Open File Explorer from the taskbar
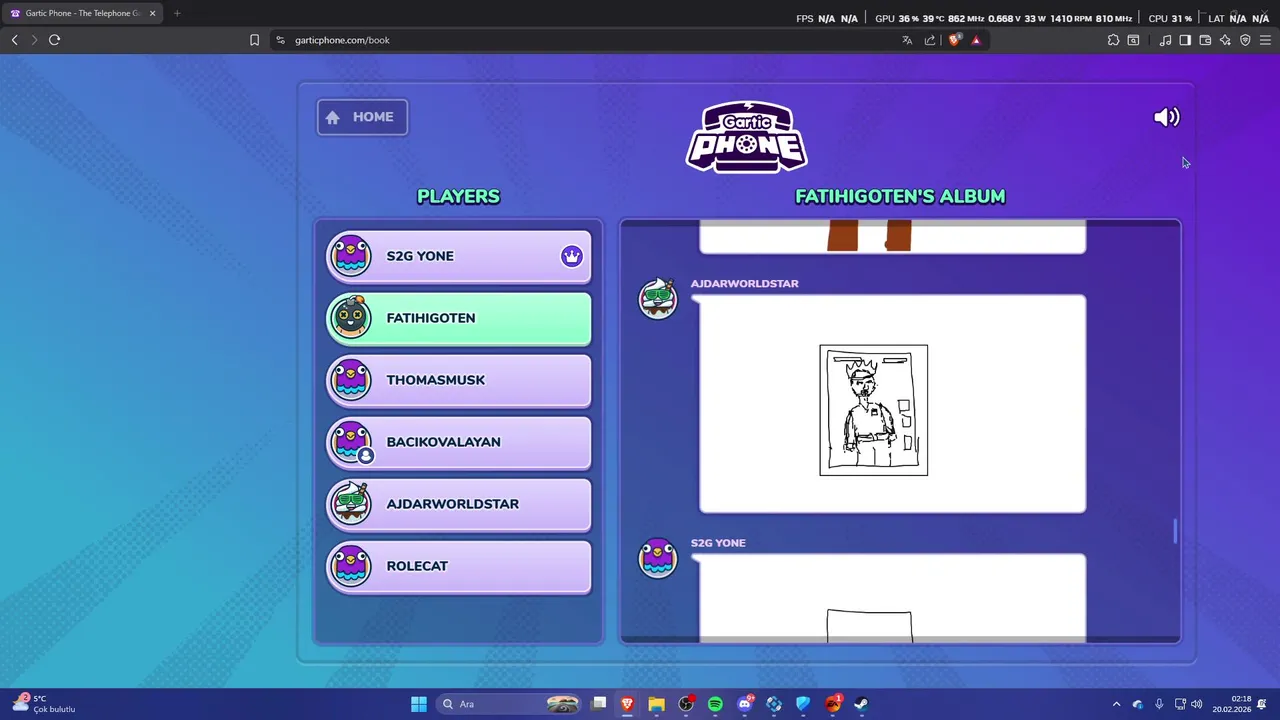This screenshot has width=1280, height=720. pyautogui.click(x=656, y=704)
